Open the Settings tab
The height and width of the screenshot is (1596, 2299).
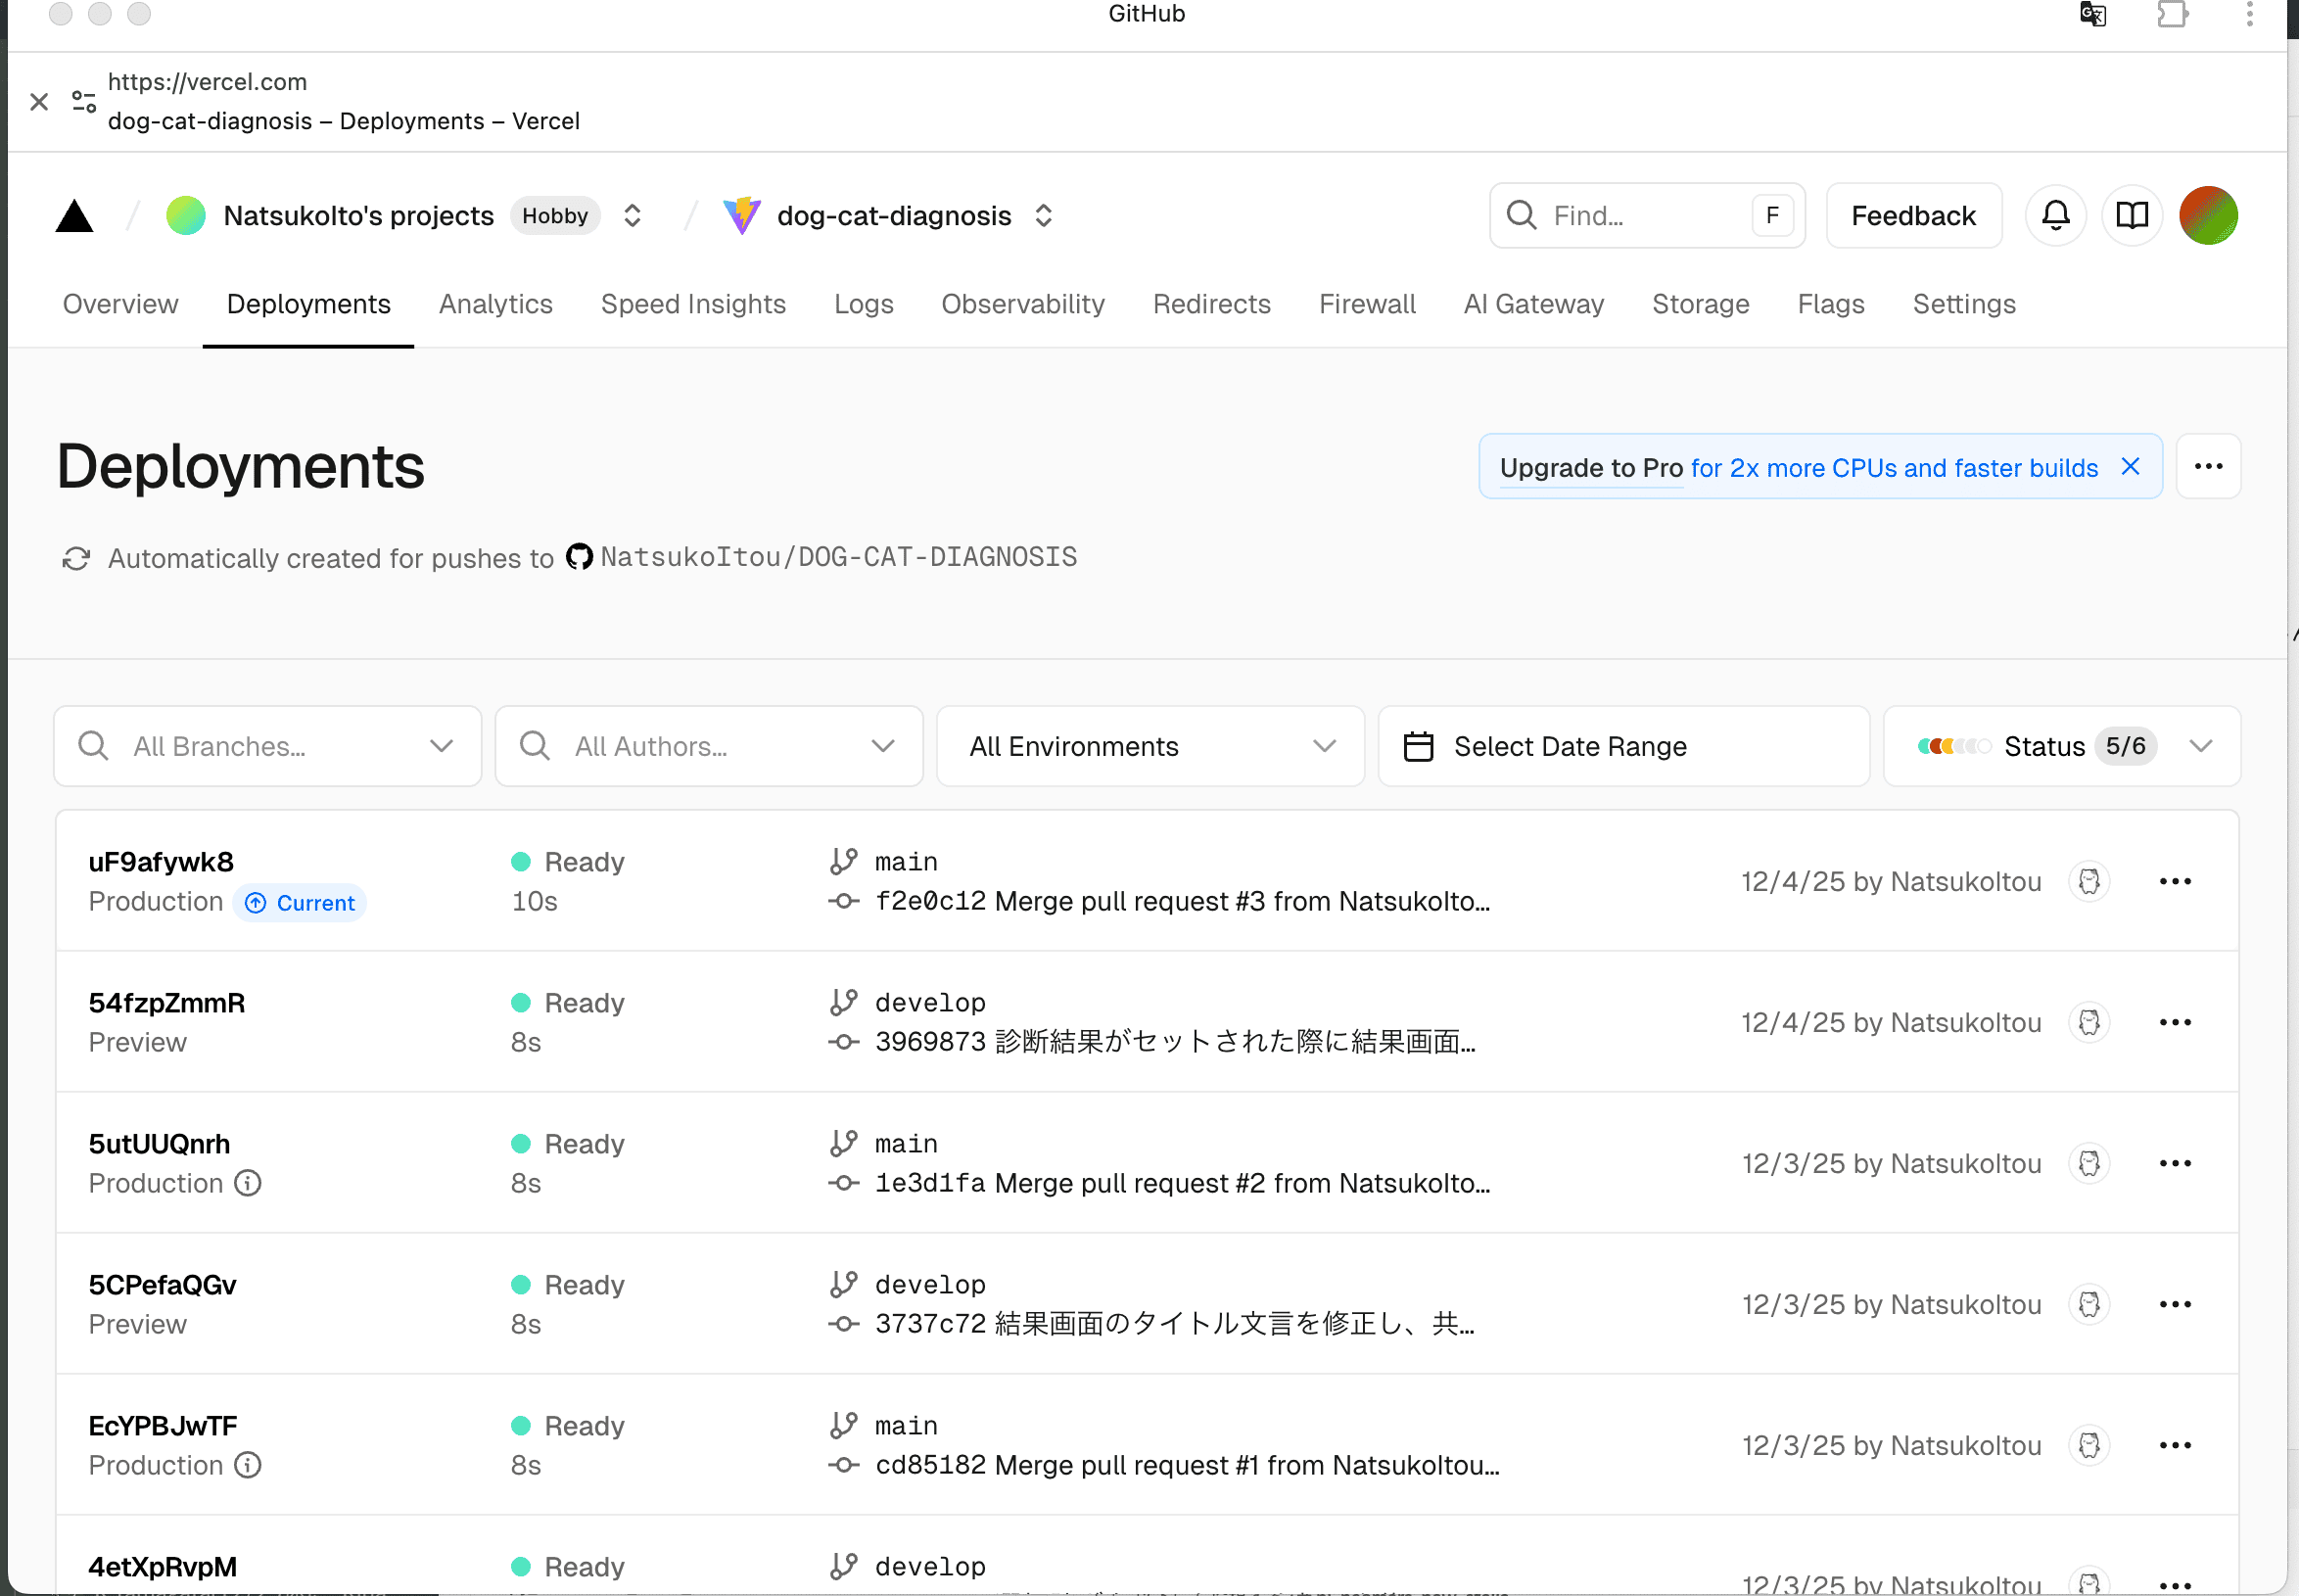(1963, 304)
